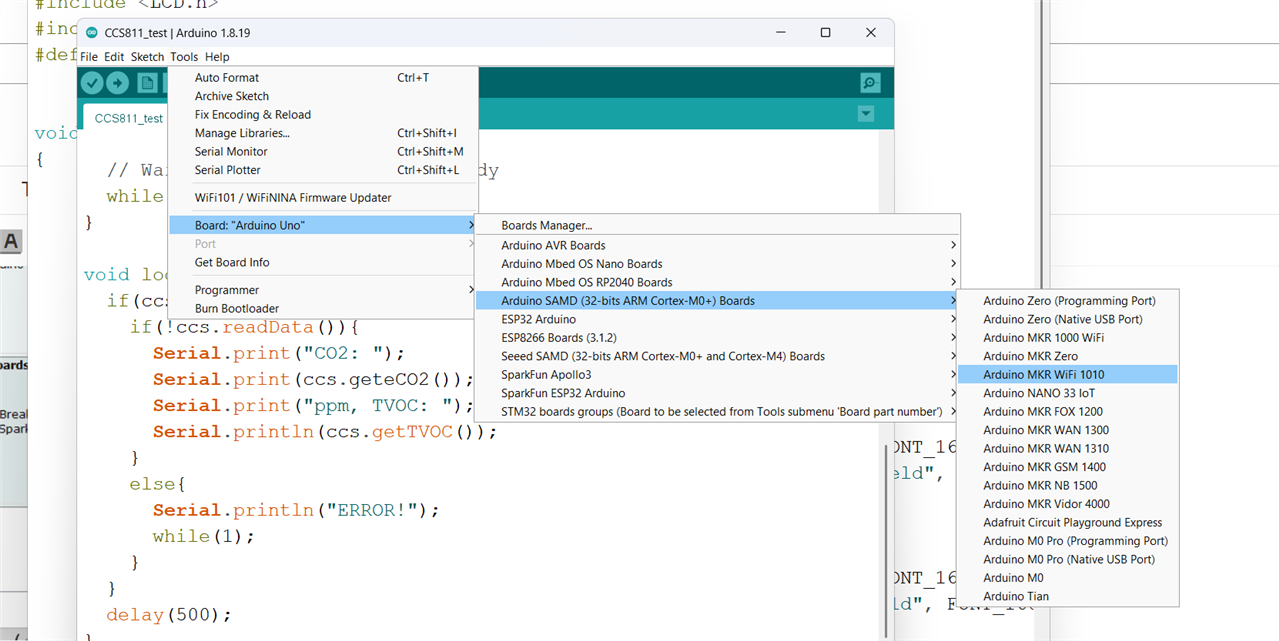Click the "A" button in the background window
This screenshot has width=1279, height=641.
click(11, 241)
